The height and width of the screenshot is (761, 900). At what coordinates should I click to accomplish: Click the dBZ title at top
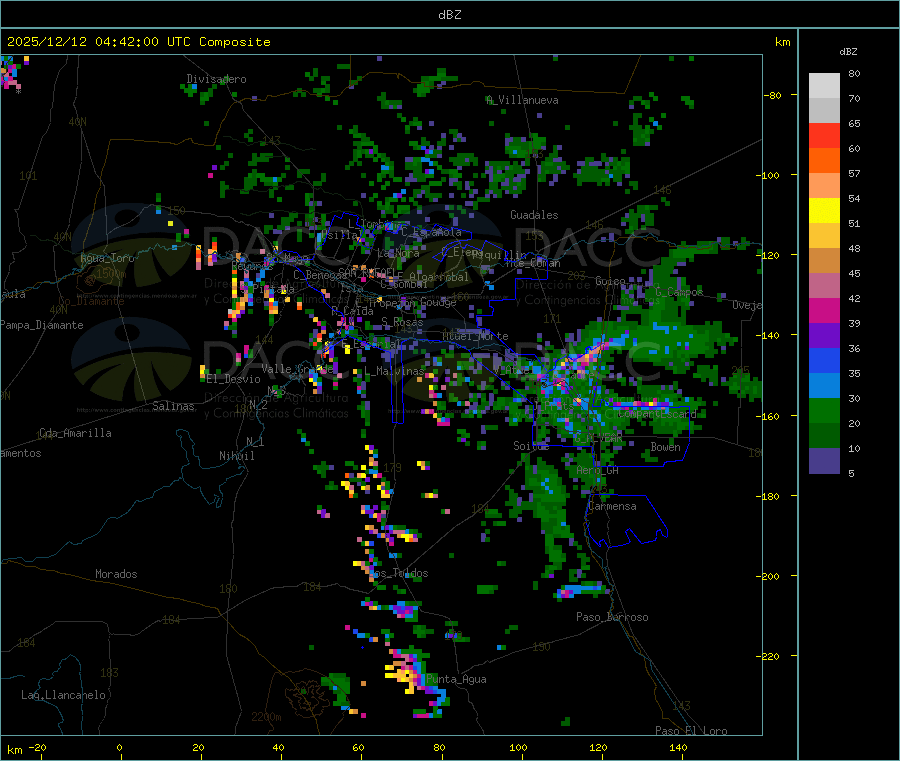(449, 15)
